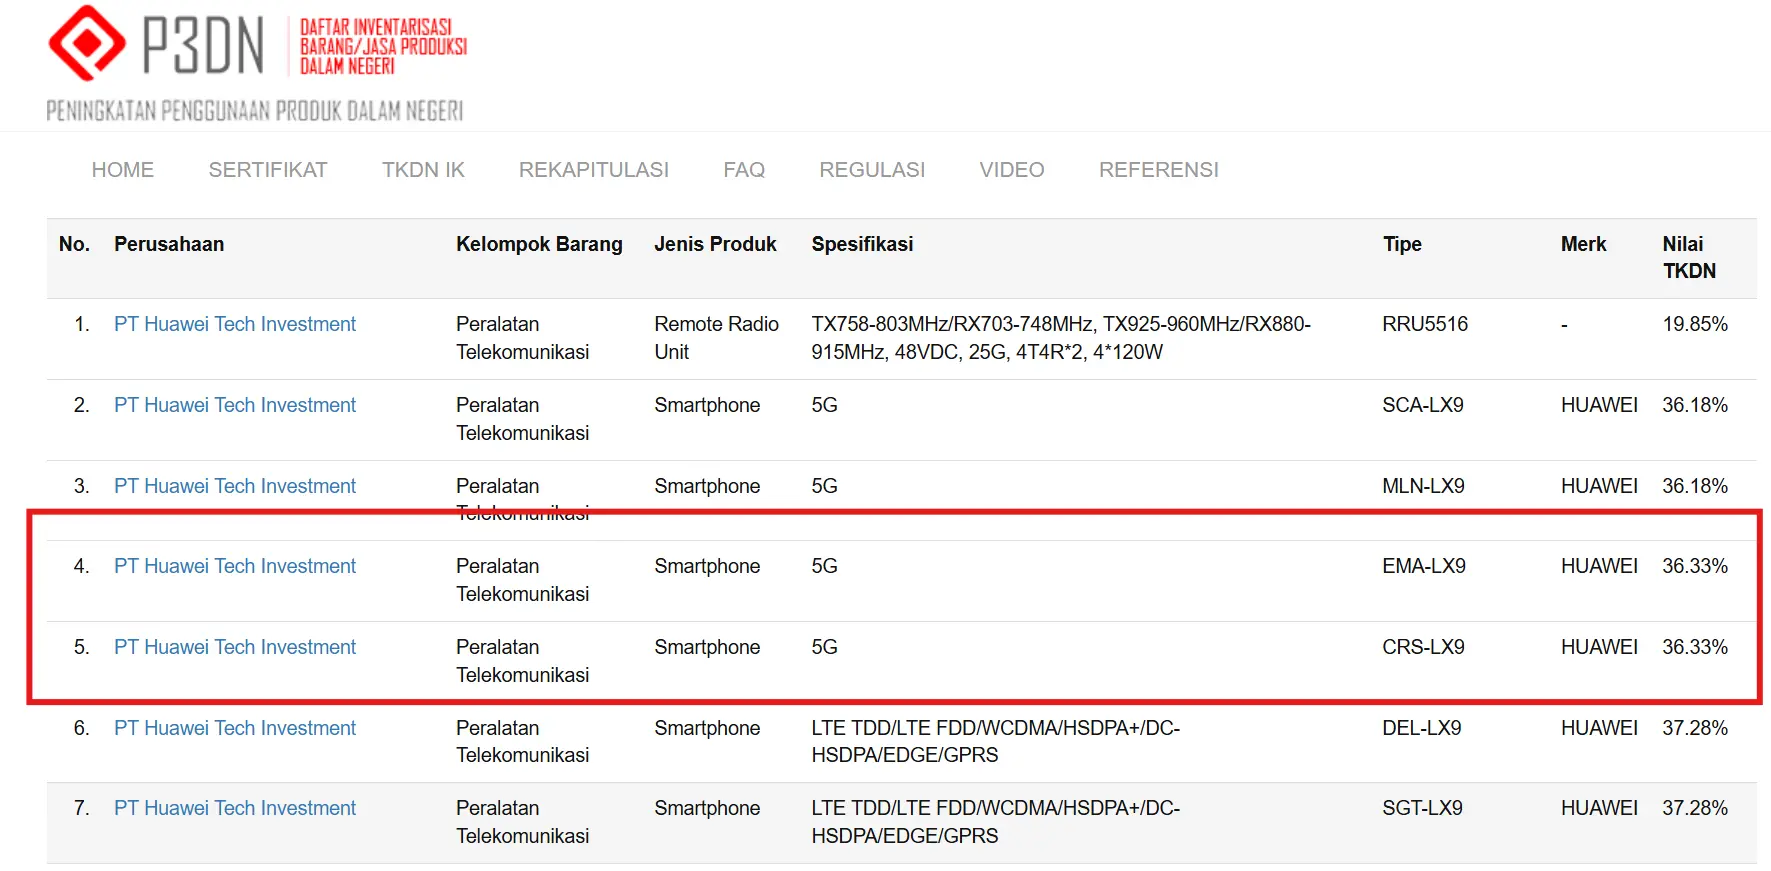Open the VIDEO menu item
The height and width of the screenshot is (871, 1771).
[1012, 170]
